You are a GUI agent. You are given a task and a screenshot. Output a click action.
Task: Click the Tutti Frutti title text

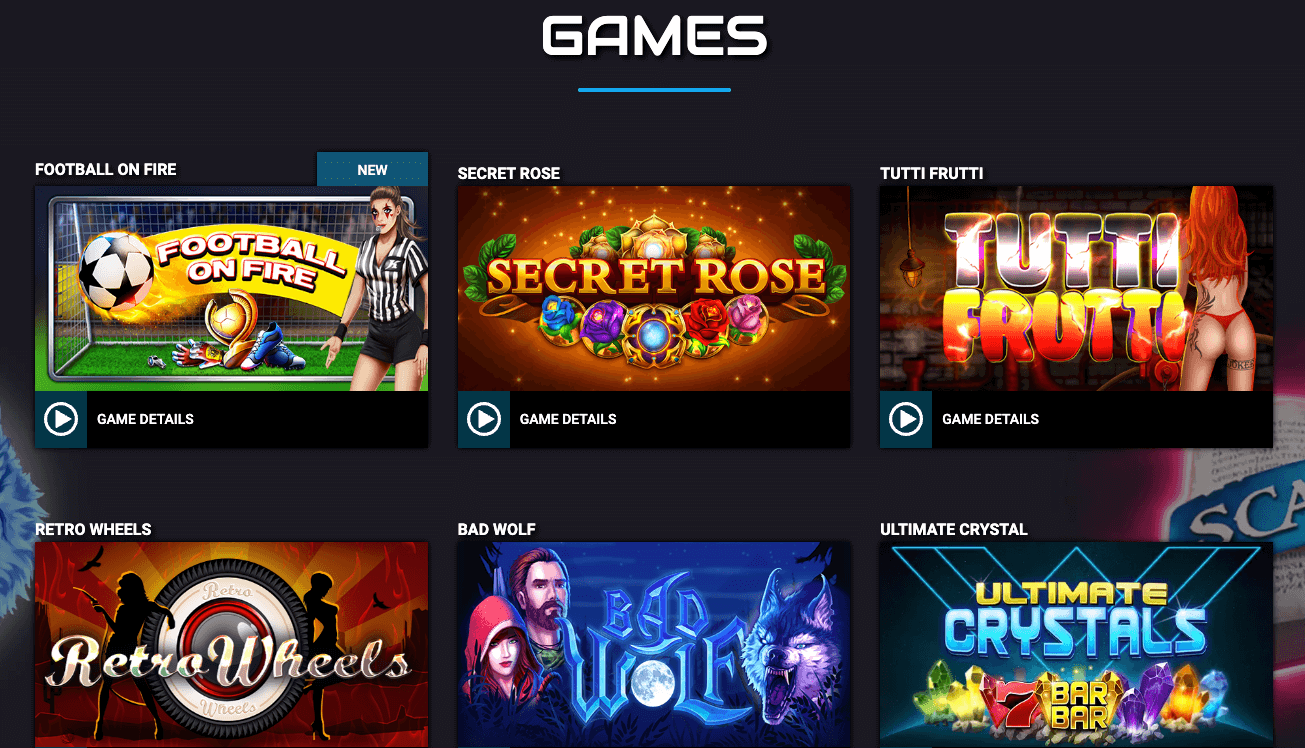[x=932, y=173]
